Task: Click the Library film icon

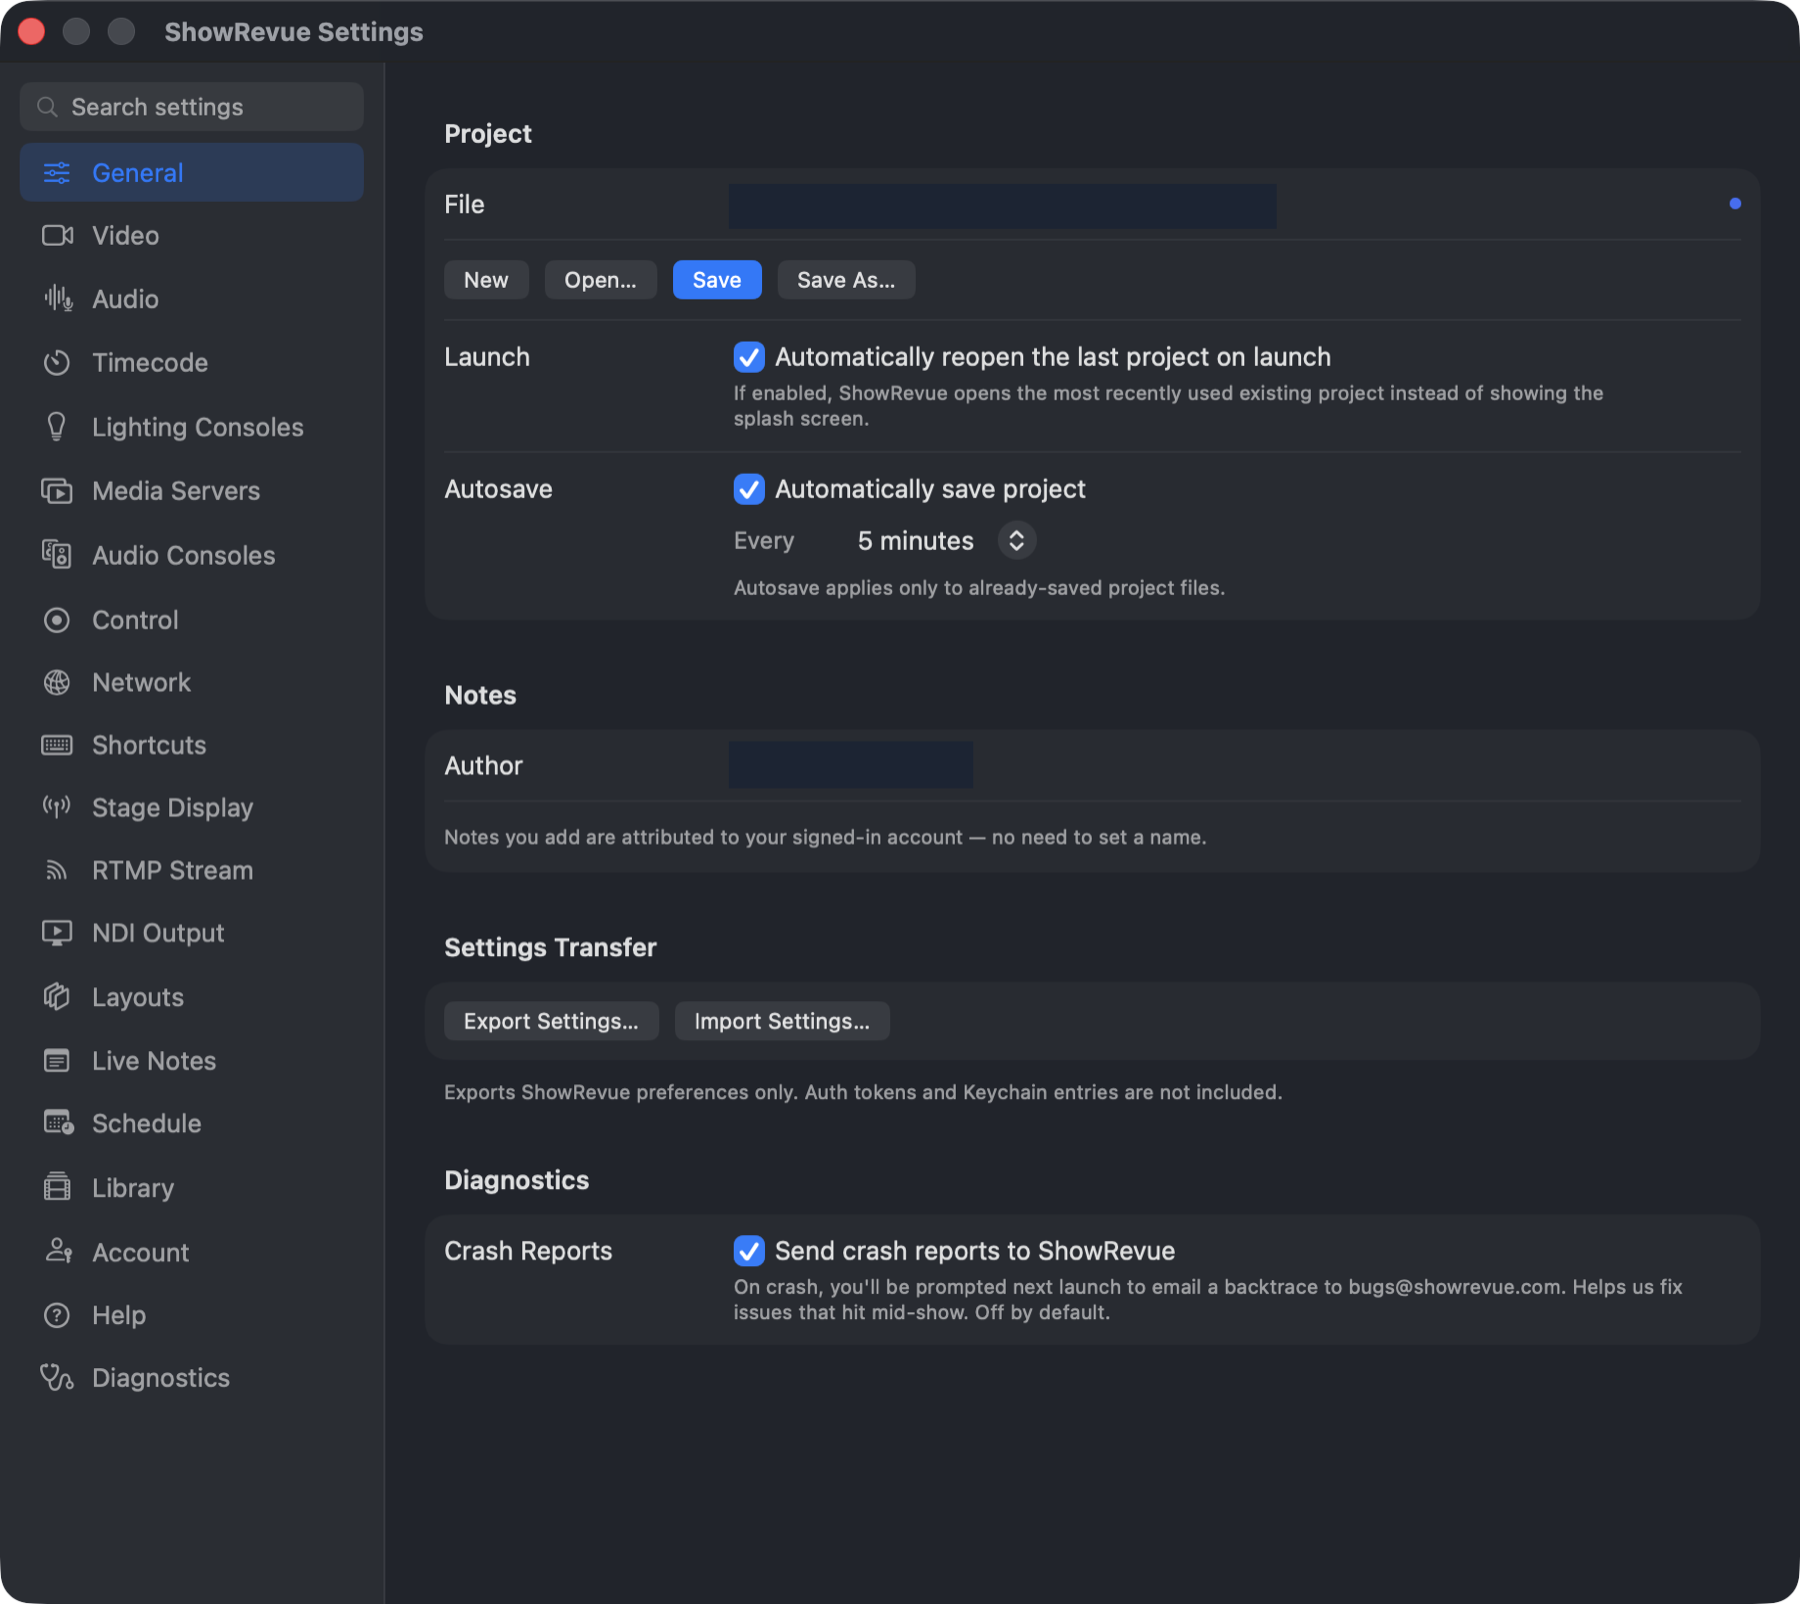Action: tap(57, 1187)
